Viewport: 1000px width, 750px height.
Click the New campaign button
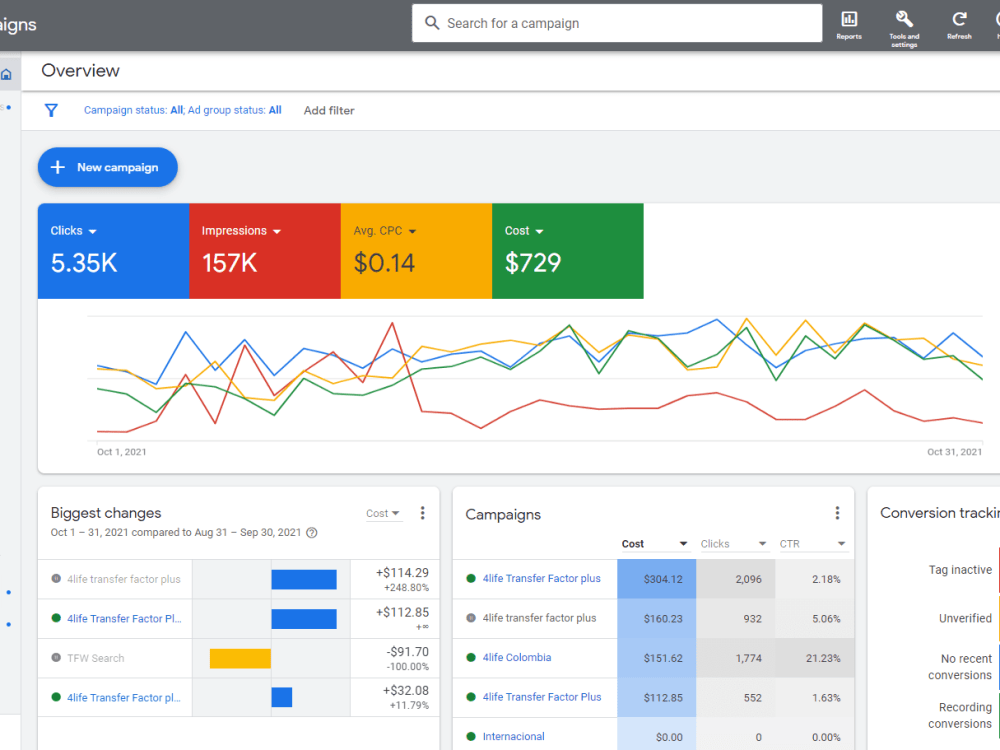pos(108,167)
